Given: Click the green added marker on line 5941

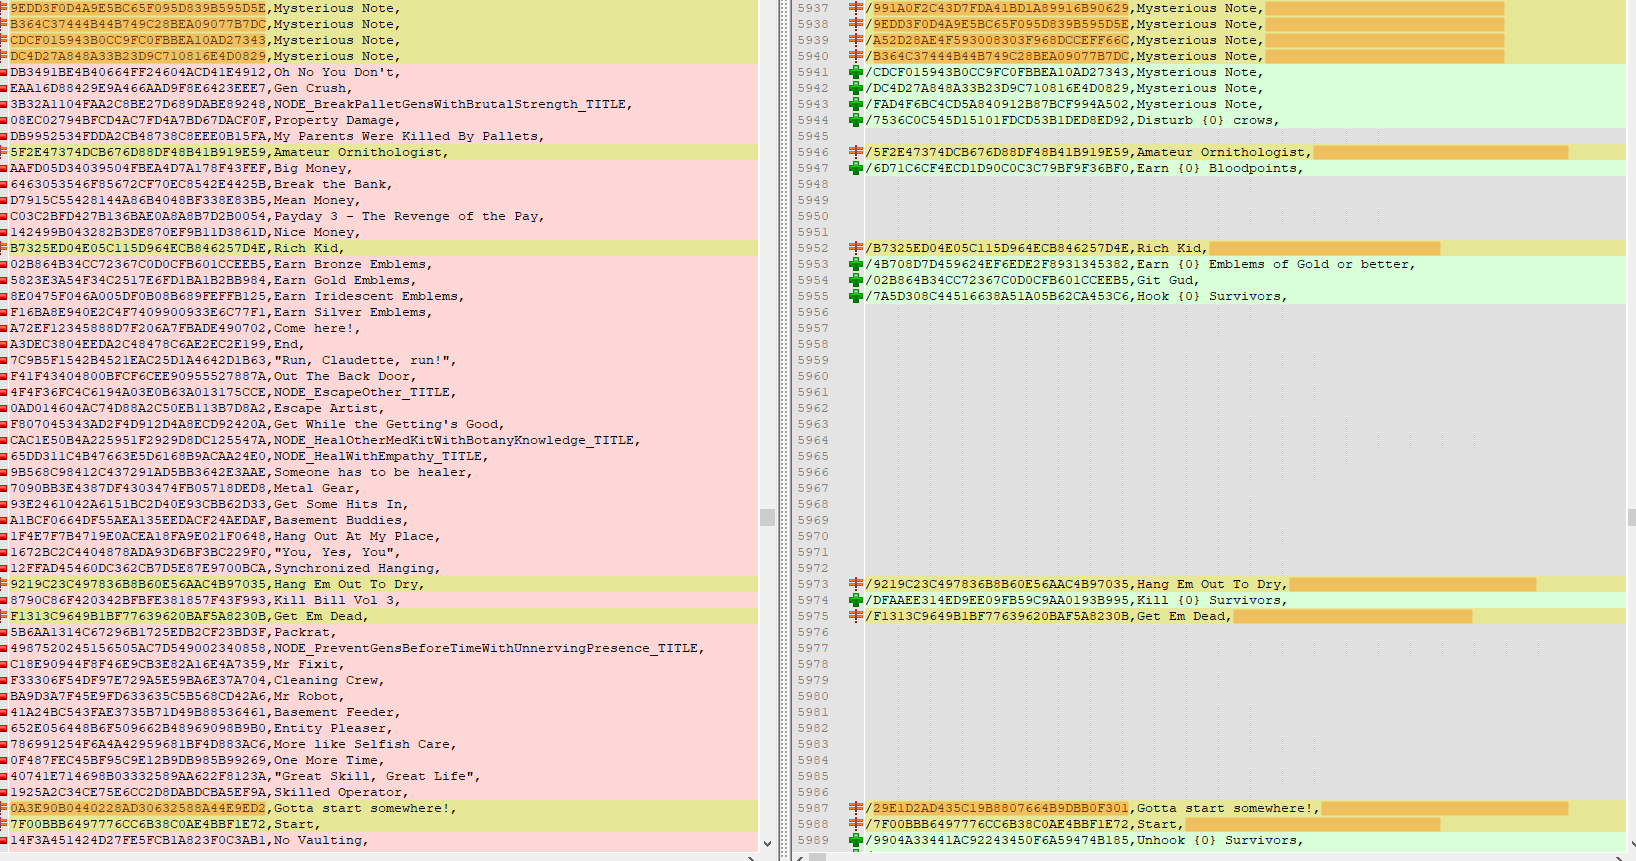Looking at the screenshot, I should click(856, 72).
